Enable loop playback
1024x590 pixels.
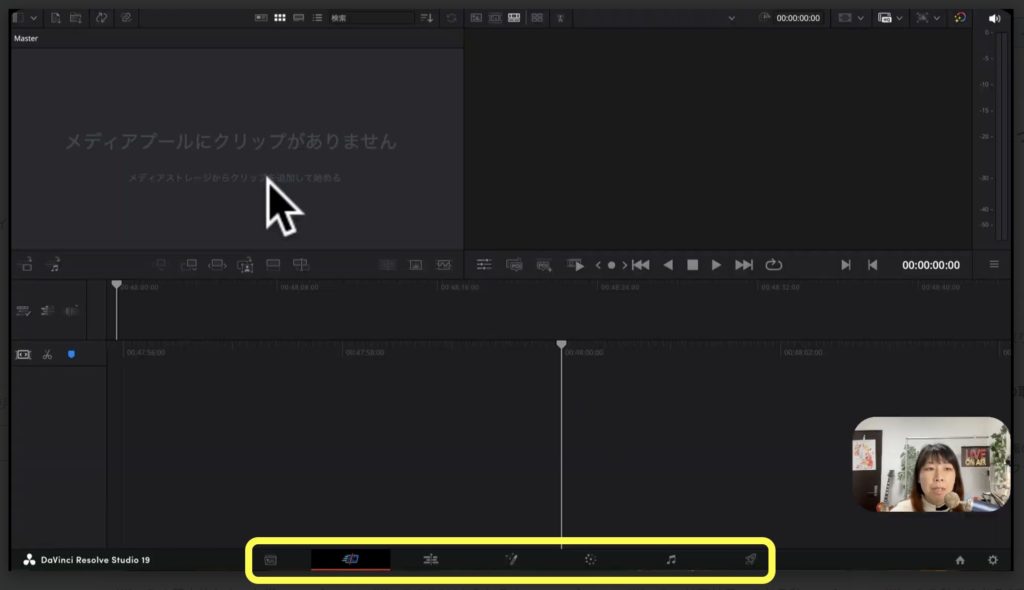(x=775, y=265)
